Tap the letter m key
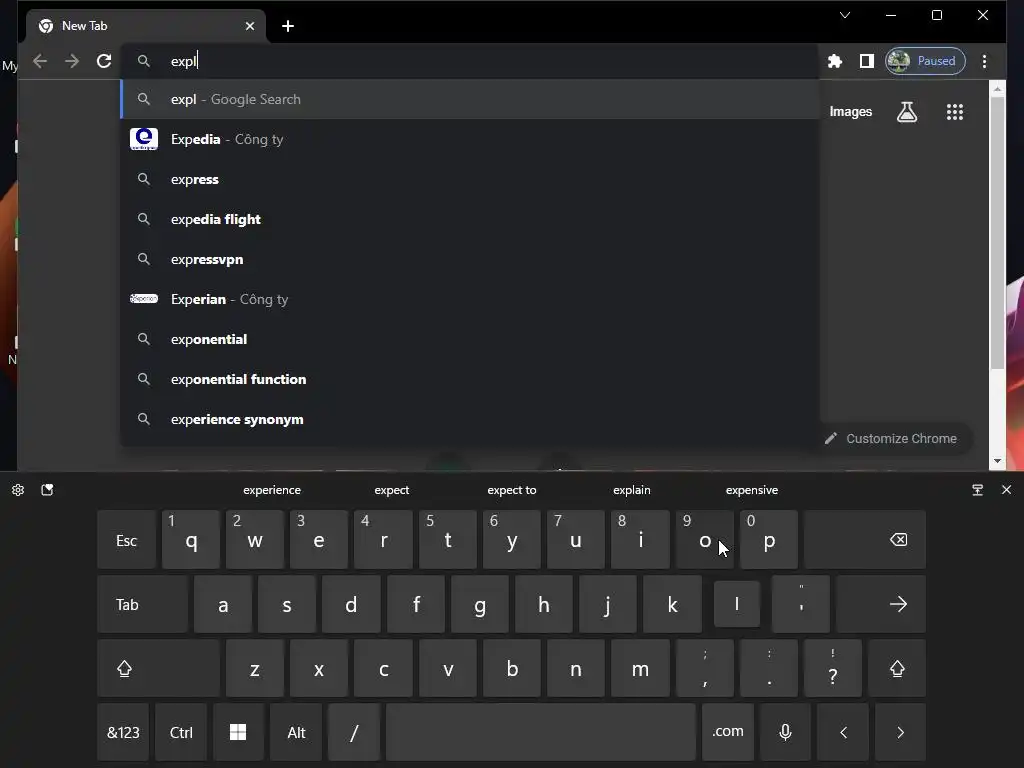 point(640,668)
